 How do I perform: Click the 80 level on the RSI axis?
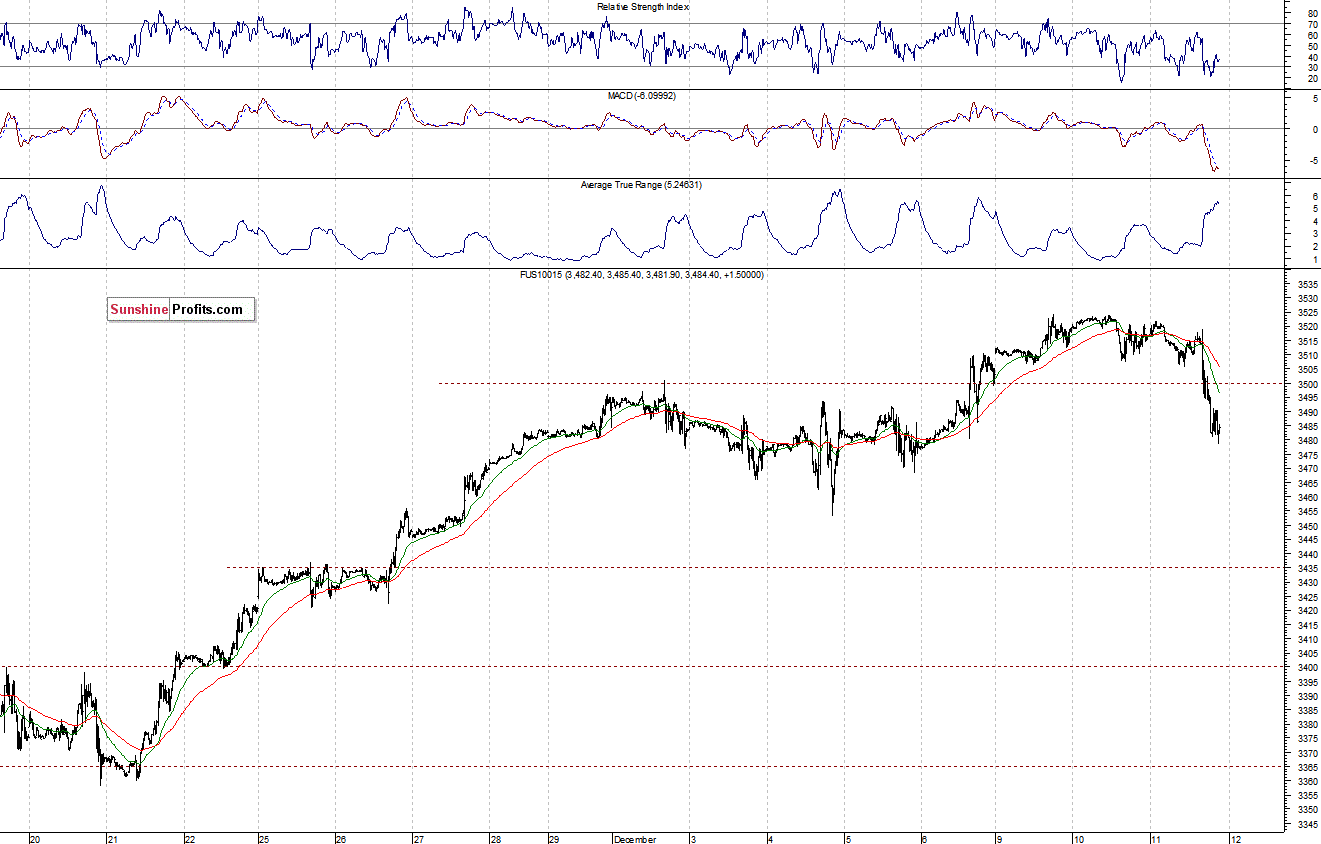click(x=1312, y=13)
